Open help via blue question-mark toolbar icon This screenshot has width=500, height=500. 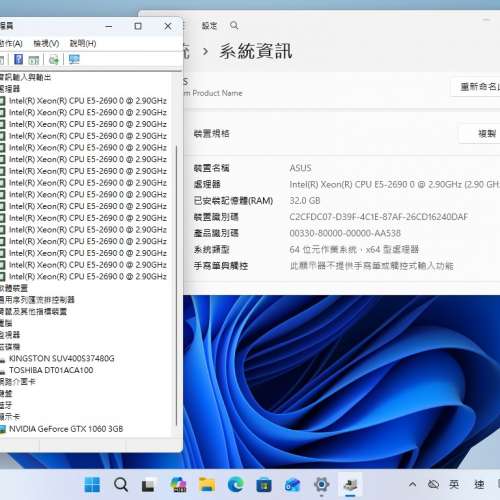coord(19,60)
